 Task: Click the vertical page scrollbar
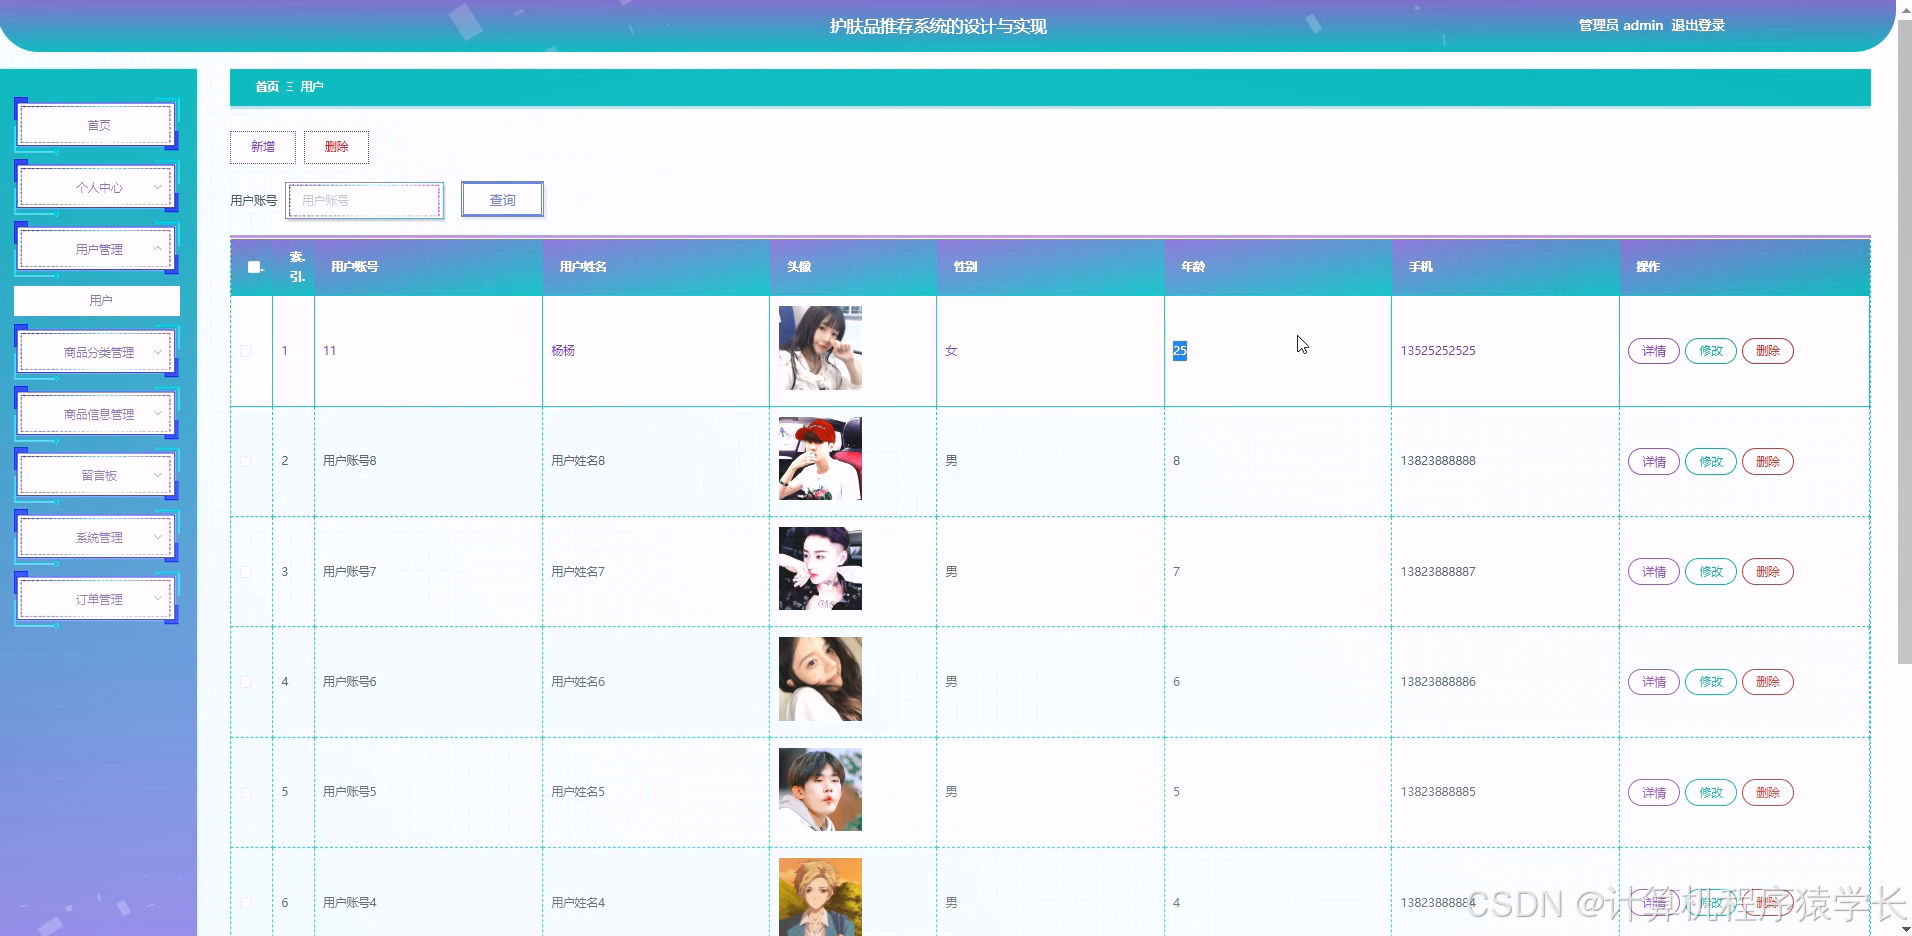pyautogui.click(x=1904, y=340)
